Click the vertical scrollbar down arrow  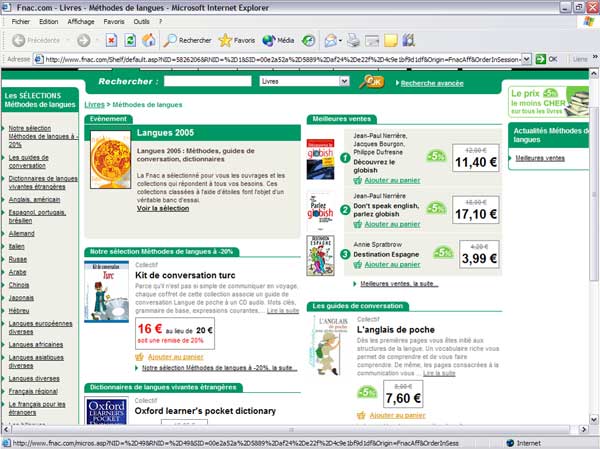coord(594,420)
